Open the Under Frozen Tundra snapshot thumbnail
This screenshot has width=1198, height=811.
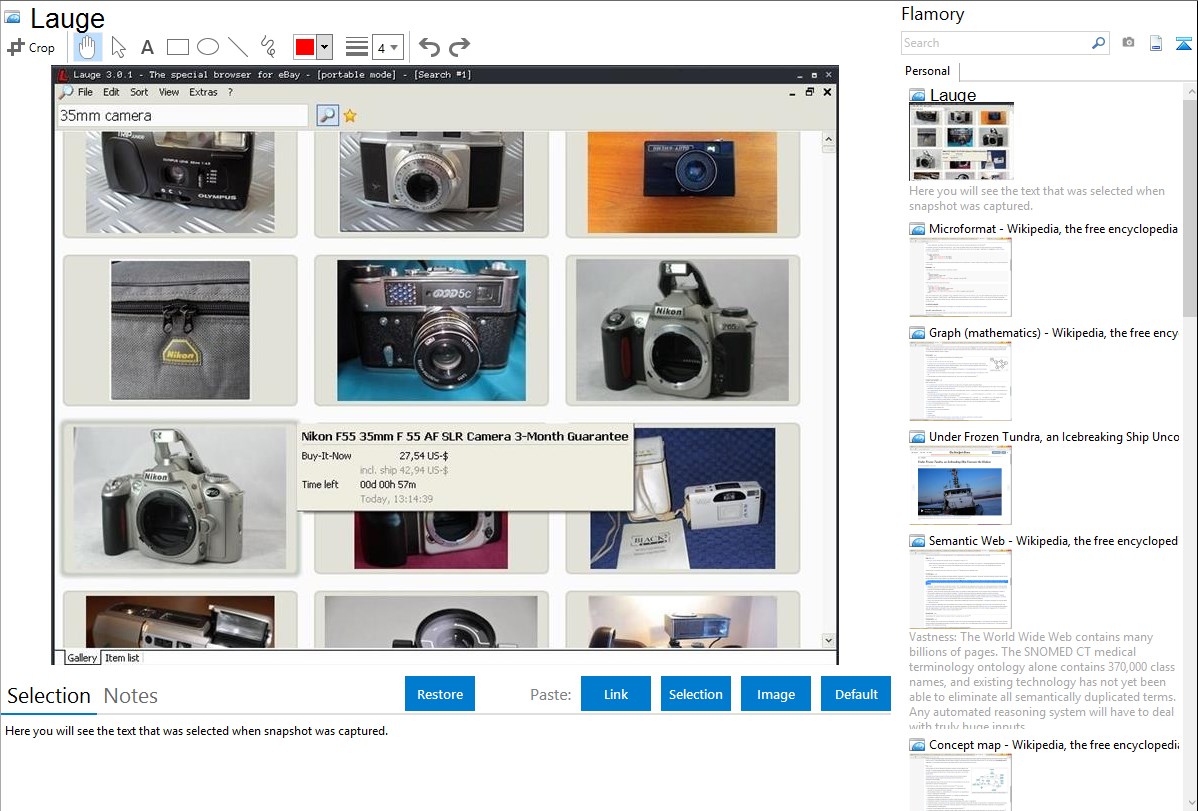[960, 485]
